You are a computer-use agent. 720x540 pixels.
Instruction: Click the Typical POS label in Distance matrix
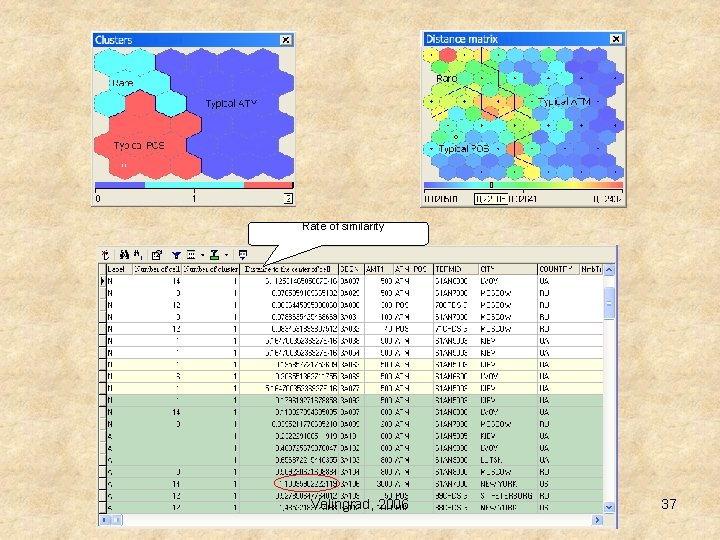point(464,149)
